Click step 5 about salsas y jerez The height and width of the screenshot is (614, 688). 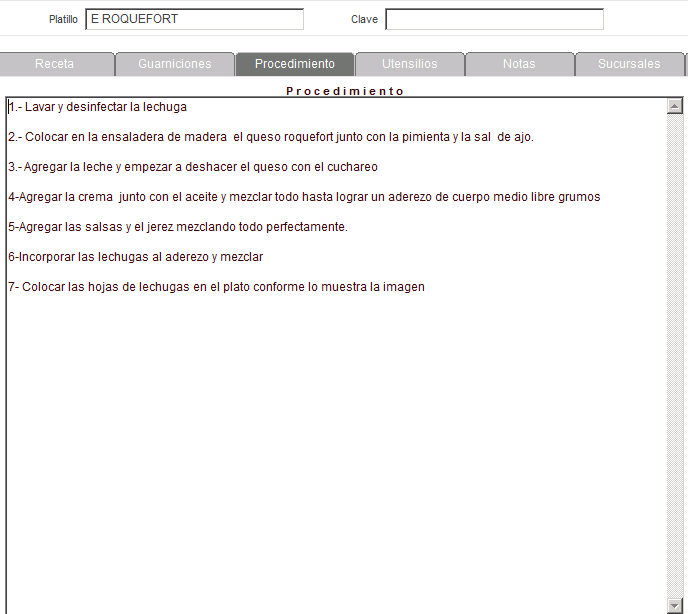[x=178, y=227]
